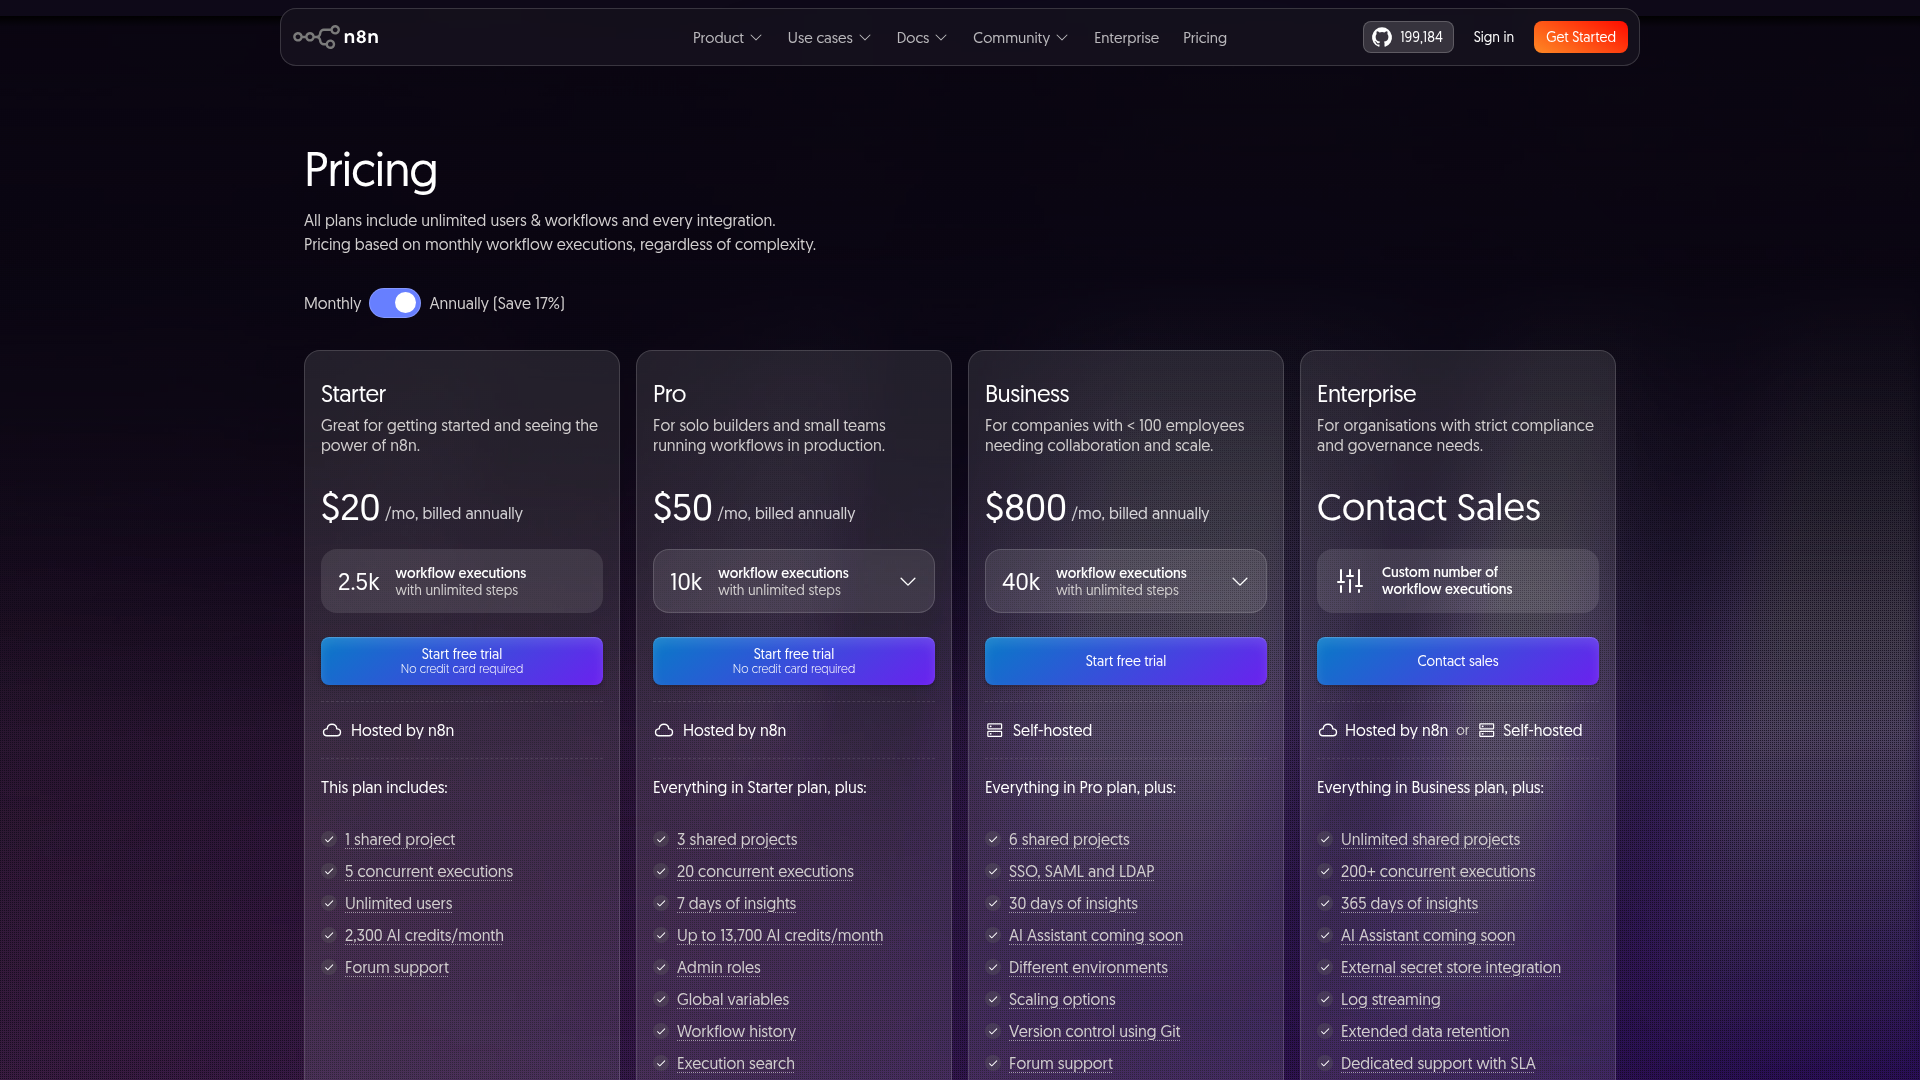Start free trial on the Business plan
This screenshot has width=1920, height=1080.
(x=1126, y=661)
